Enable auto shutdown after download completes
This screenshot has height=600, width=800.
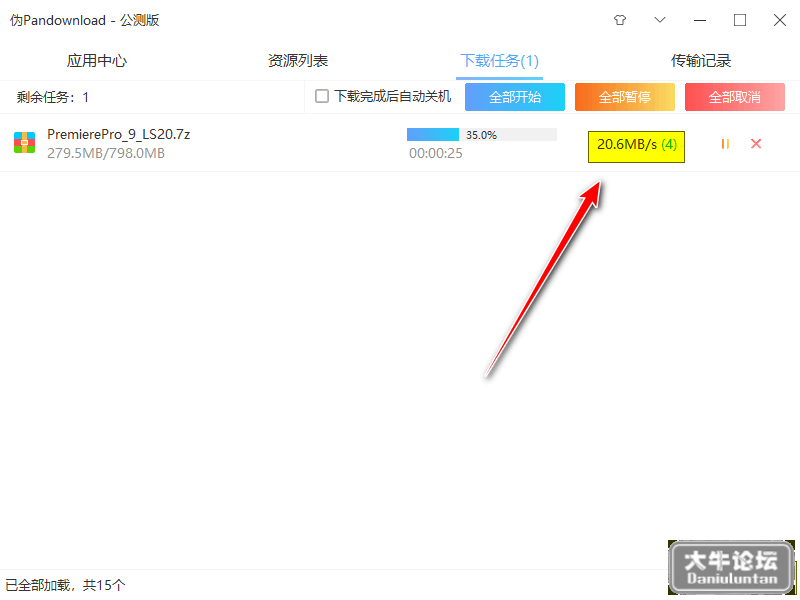pyautogui.click(x=322, y=96)
